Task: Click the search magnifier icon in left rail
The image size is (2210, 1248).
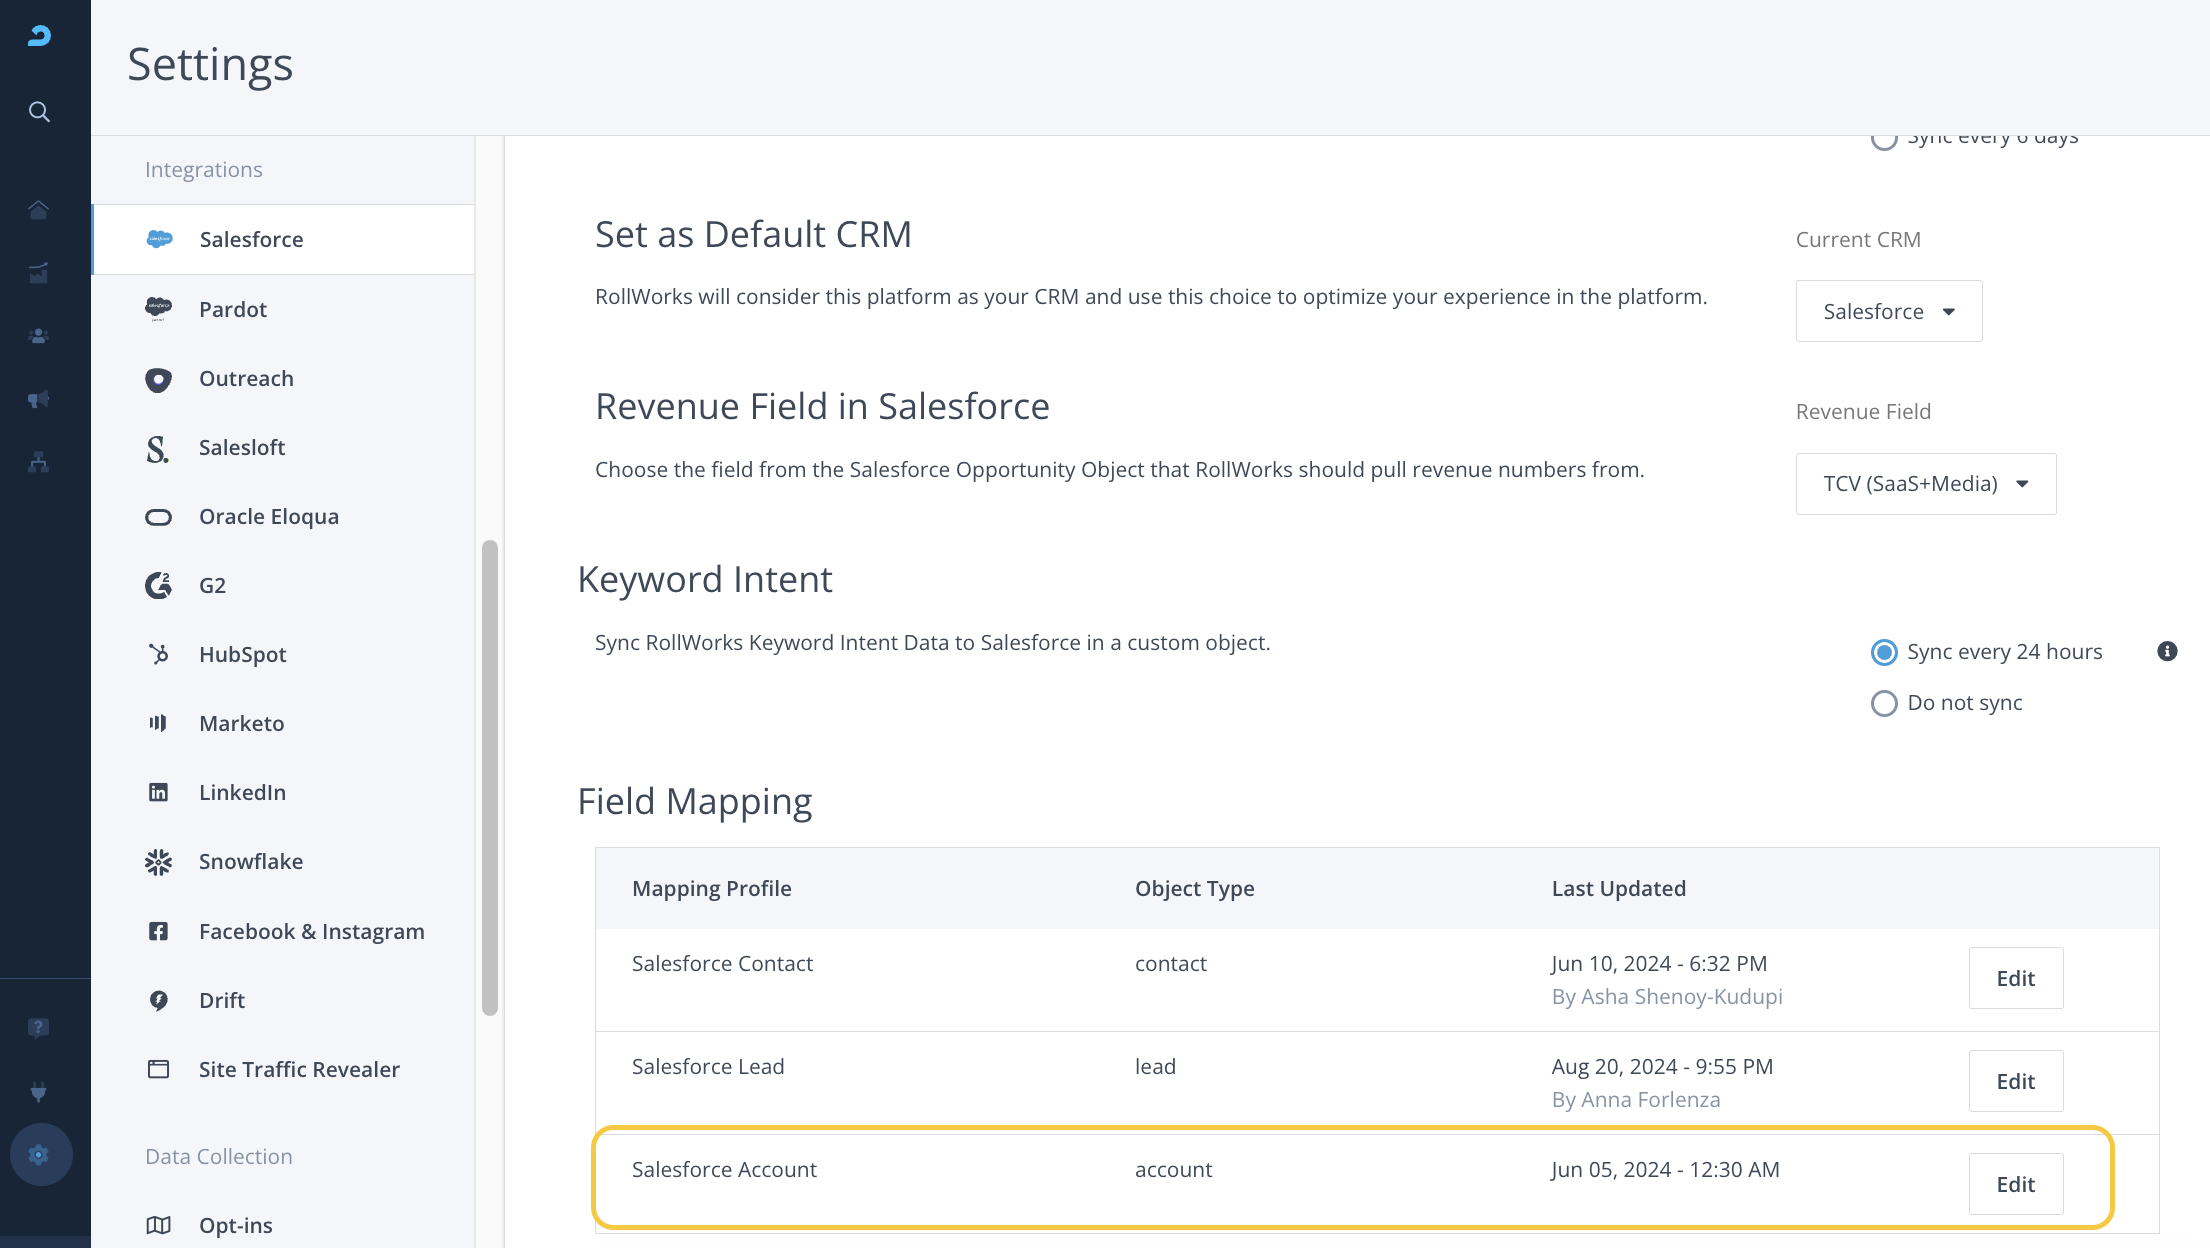Action: click(x=39, y=111)
